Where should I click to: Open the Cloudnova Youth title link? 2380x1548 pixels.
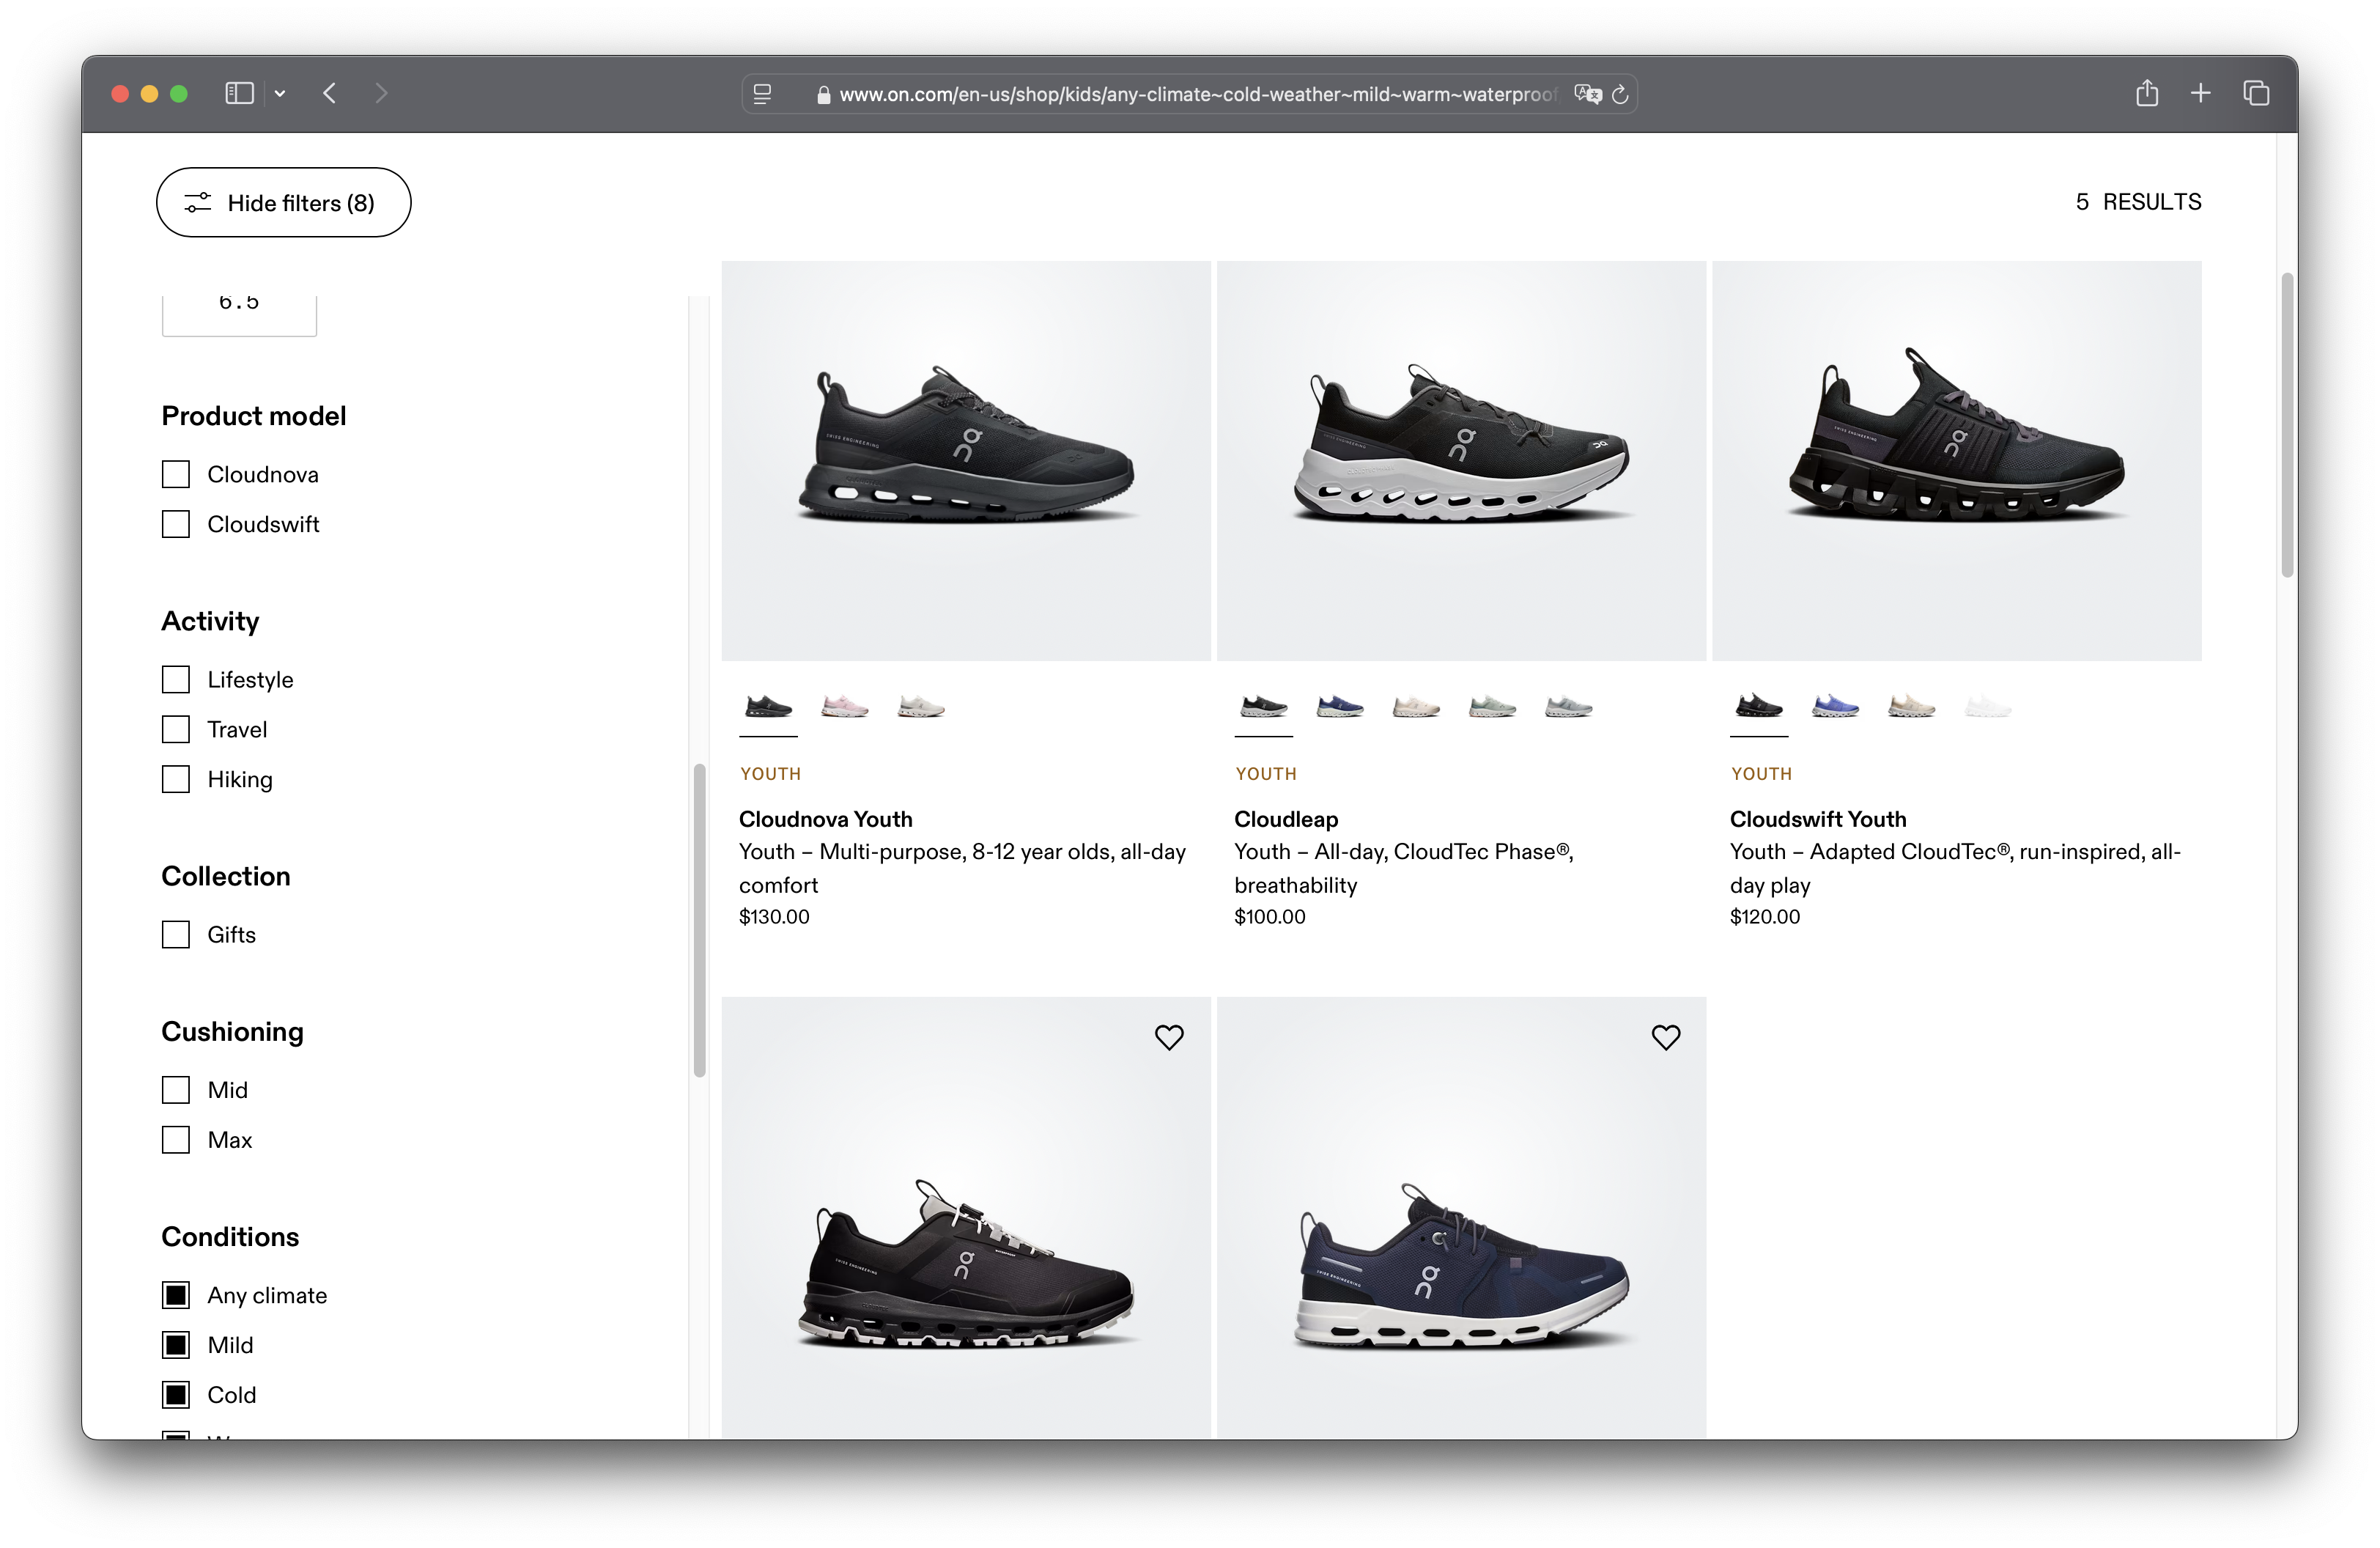coord(825,819)
